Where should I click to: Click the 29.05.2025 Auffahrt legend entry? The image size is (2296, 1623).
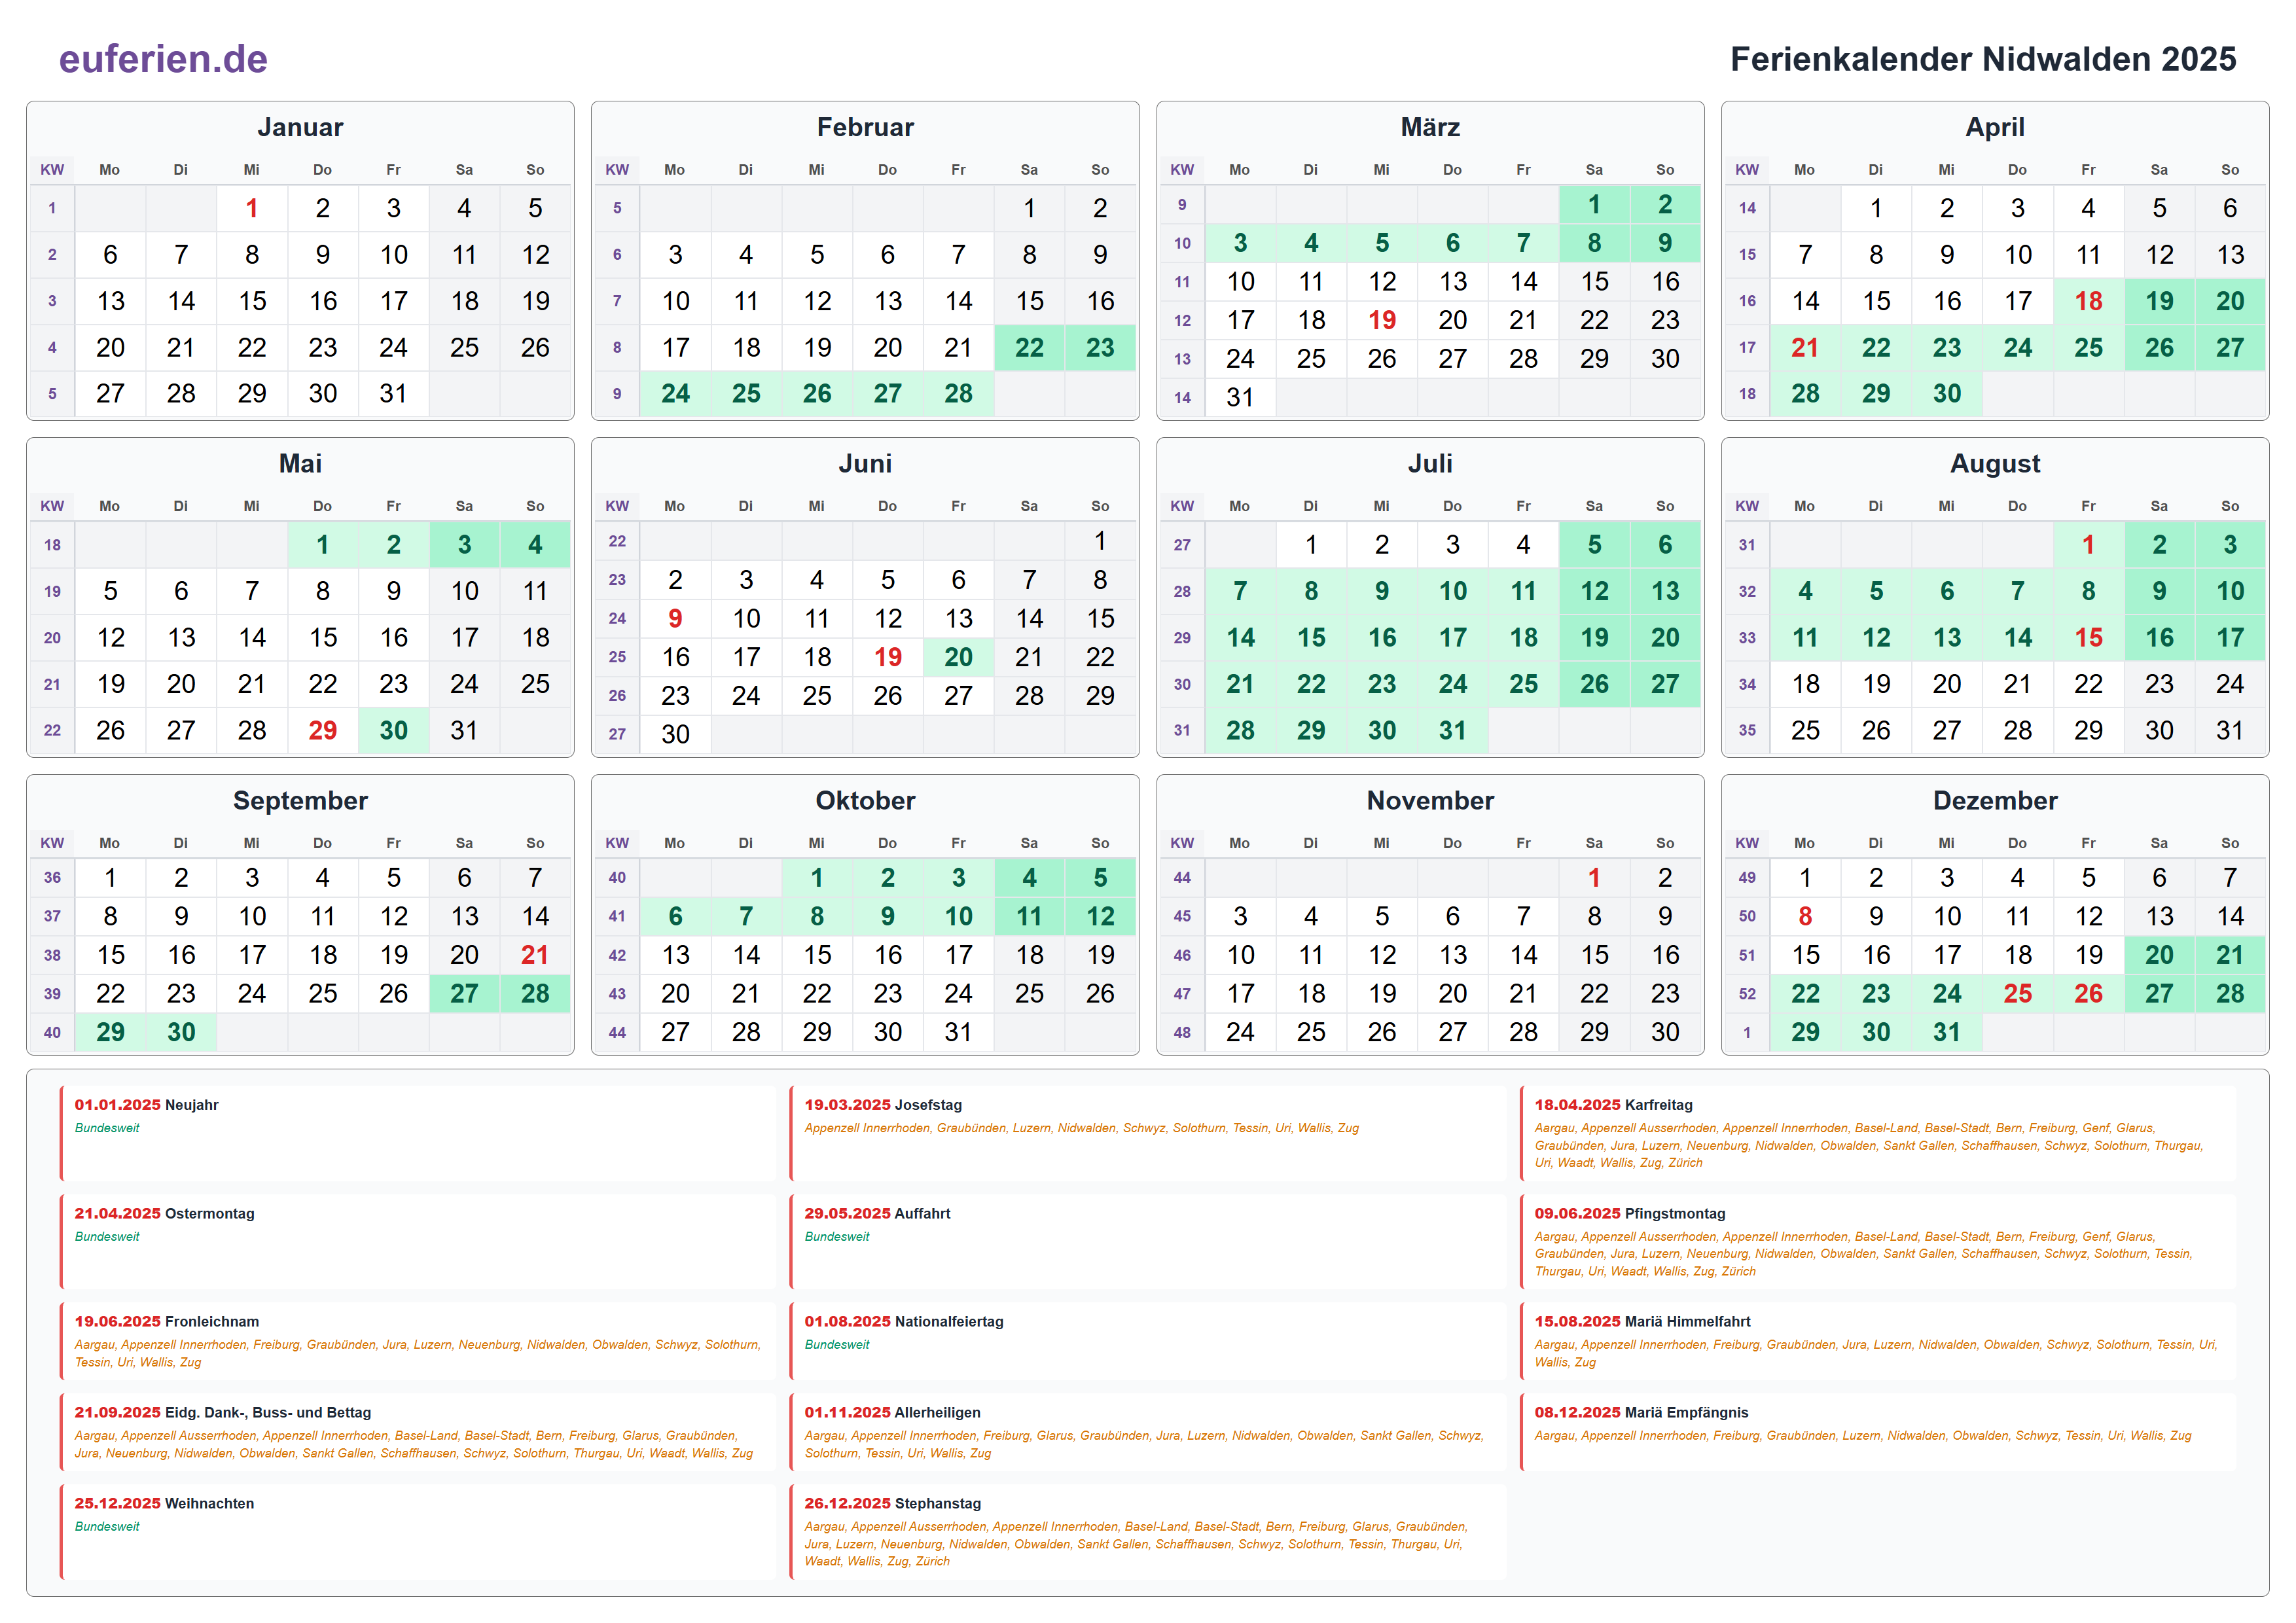click(x=1148, y=1242)
